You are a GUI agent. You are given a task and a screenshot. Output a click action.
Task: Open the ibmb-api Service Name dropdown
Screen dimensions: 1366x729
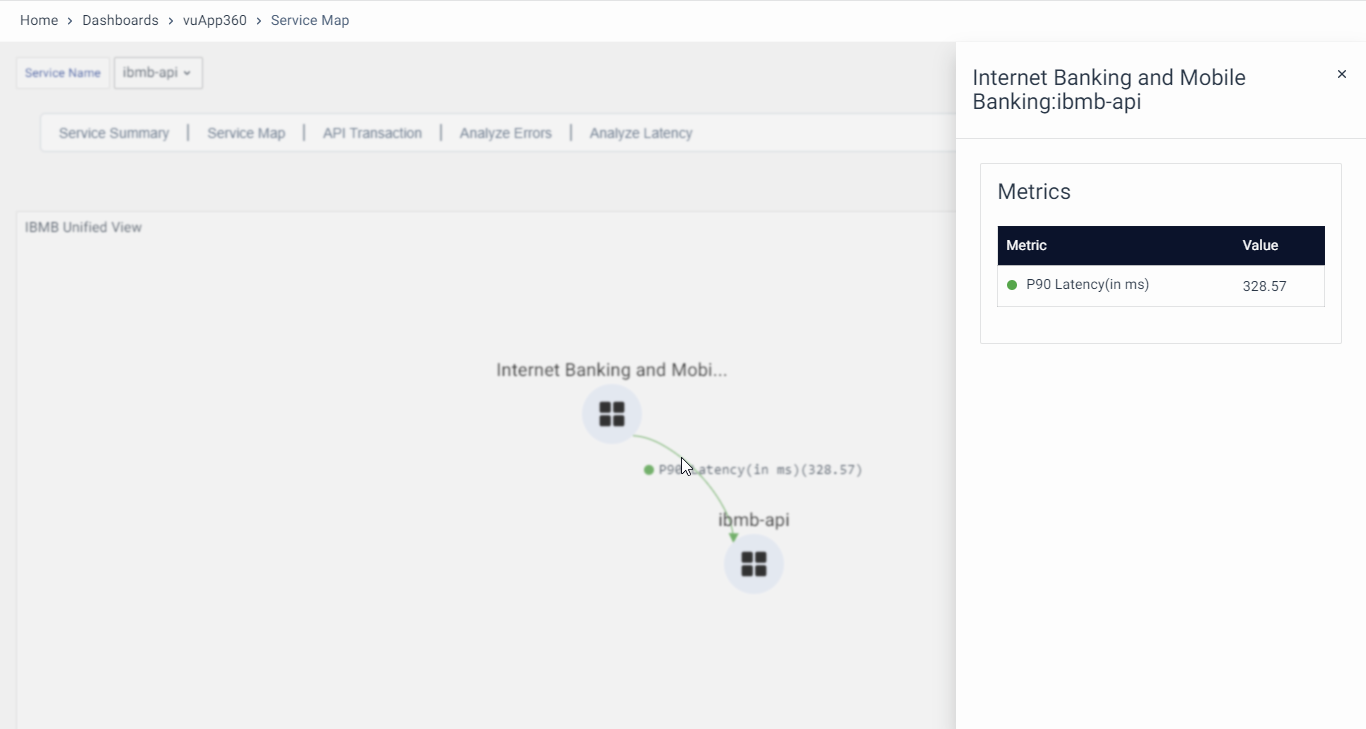point(158,73)
